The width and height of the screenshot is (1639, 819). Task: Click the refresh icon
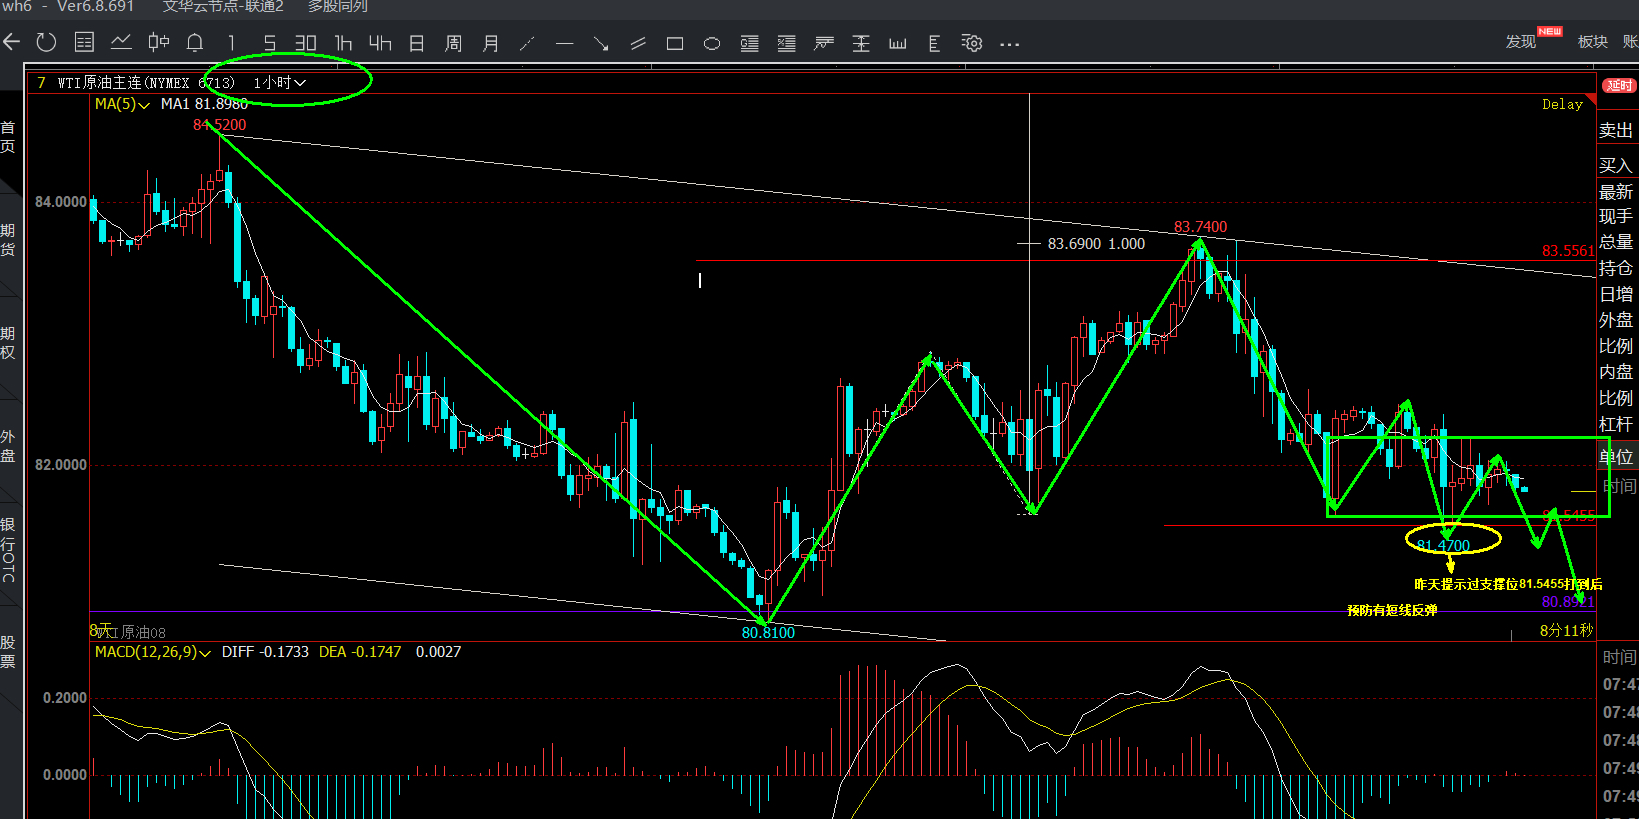(46, 42)
